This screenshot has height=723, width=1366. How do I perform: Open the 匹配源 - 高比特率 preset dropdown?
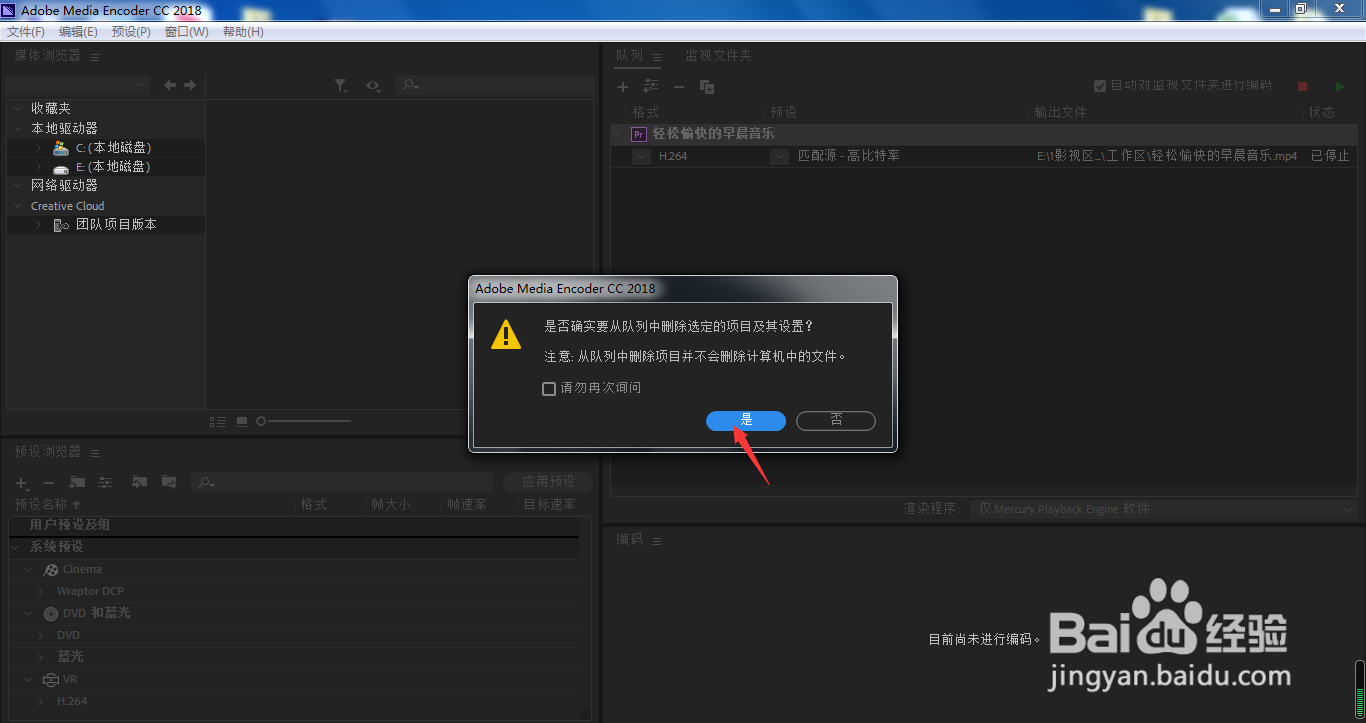click(x=779, y=156)
